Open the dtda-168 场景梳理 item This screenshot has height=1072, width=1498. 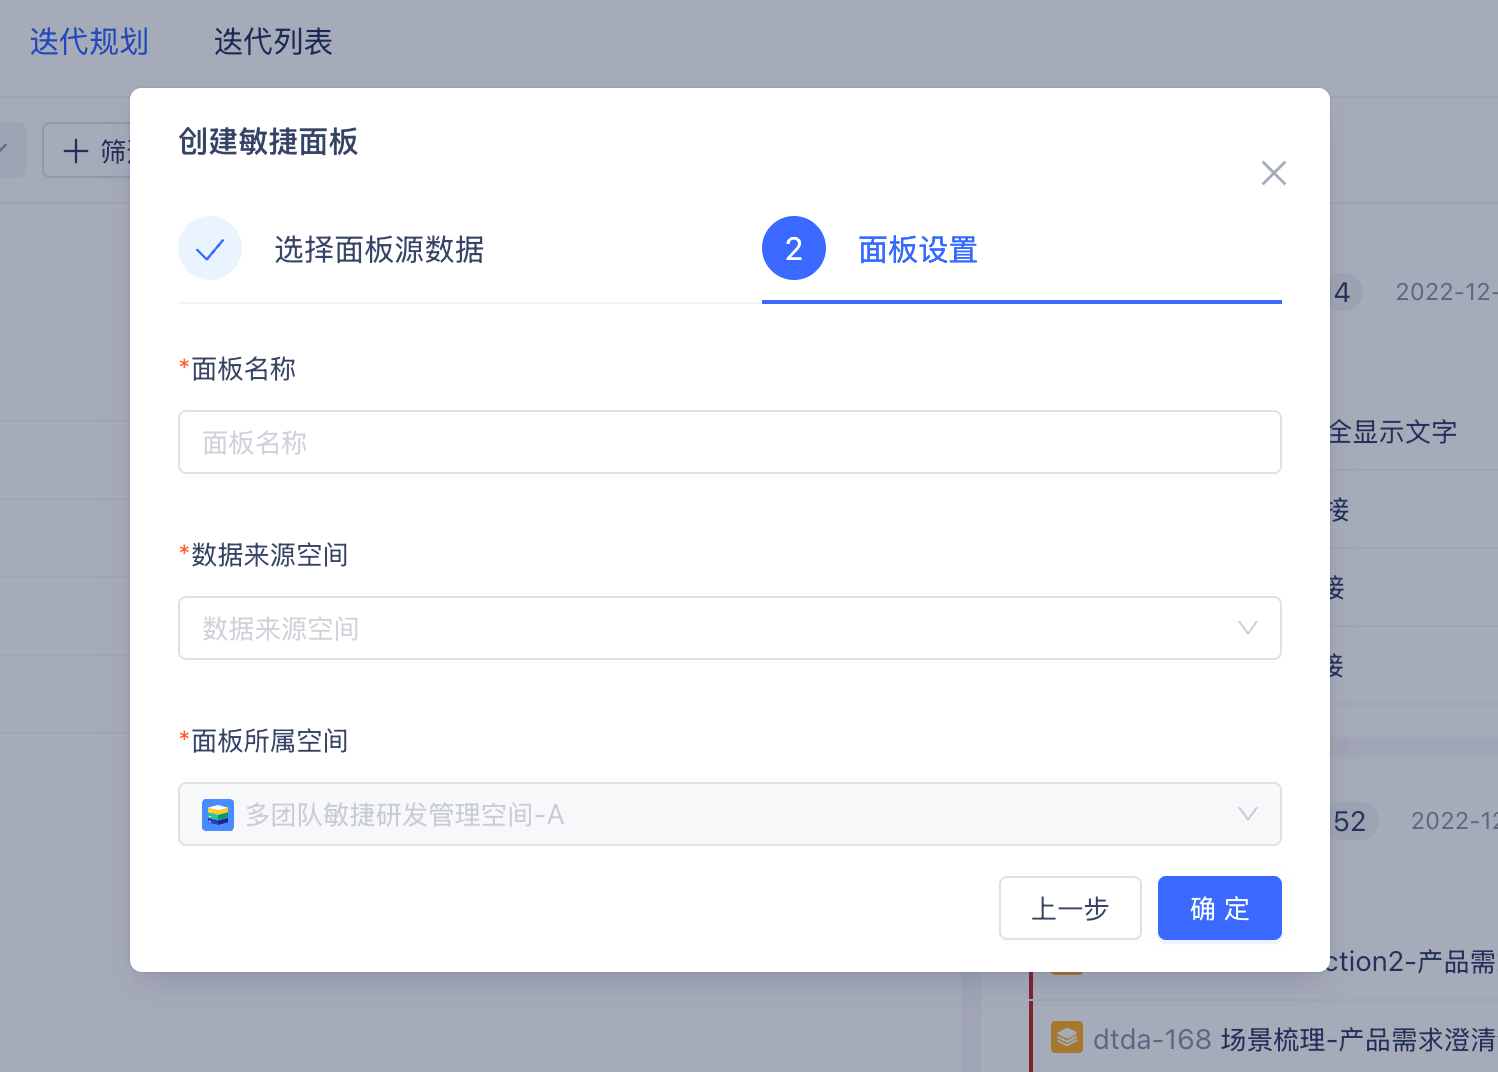1294,1039
